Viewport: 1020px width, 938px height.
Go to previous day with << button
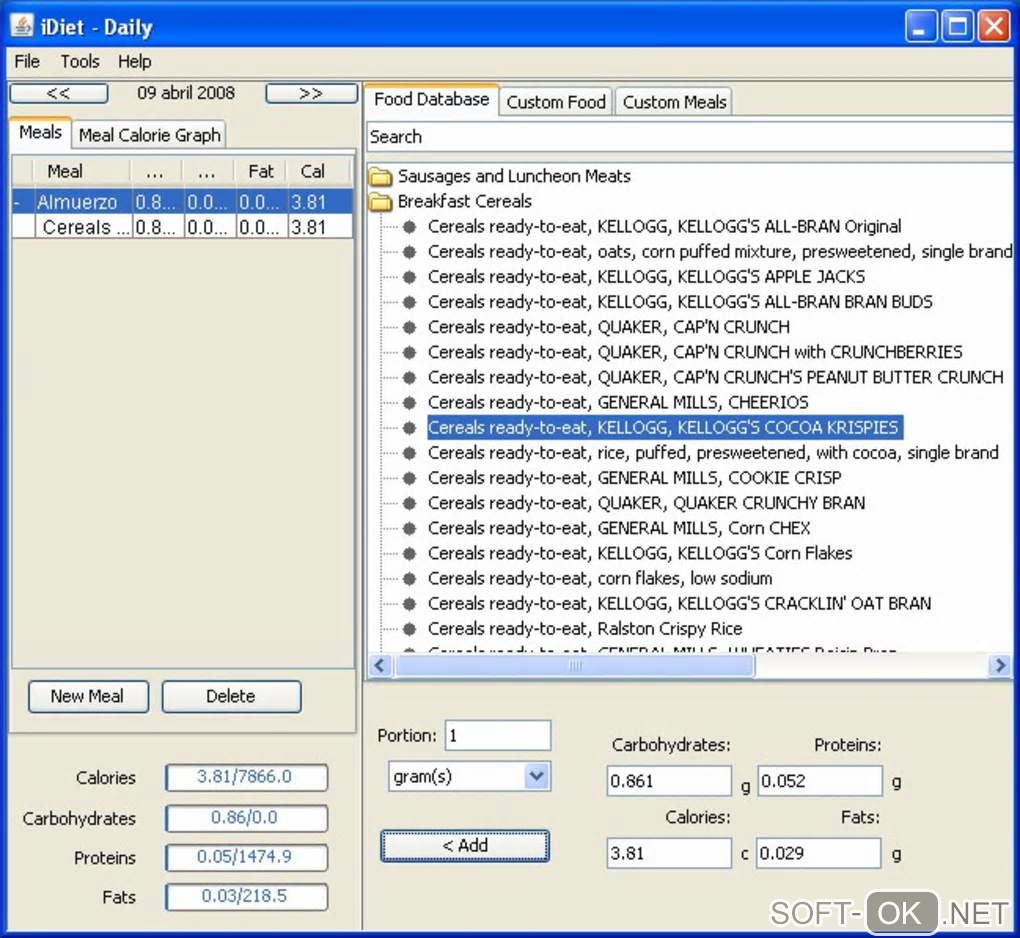tap(59, 94)
